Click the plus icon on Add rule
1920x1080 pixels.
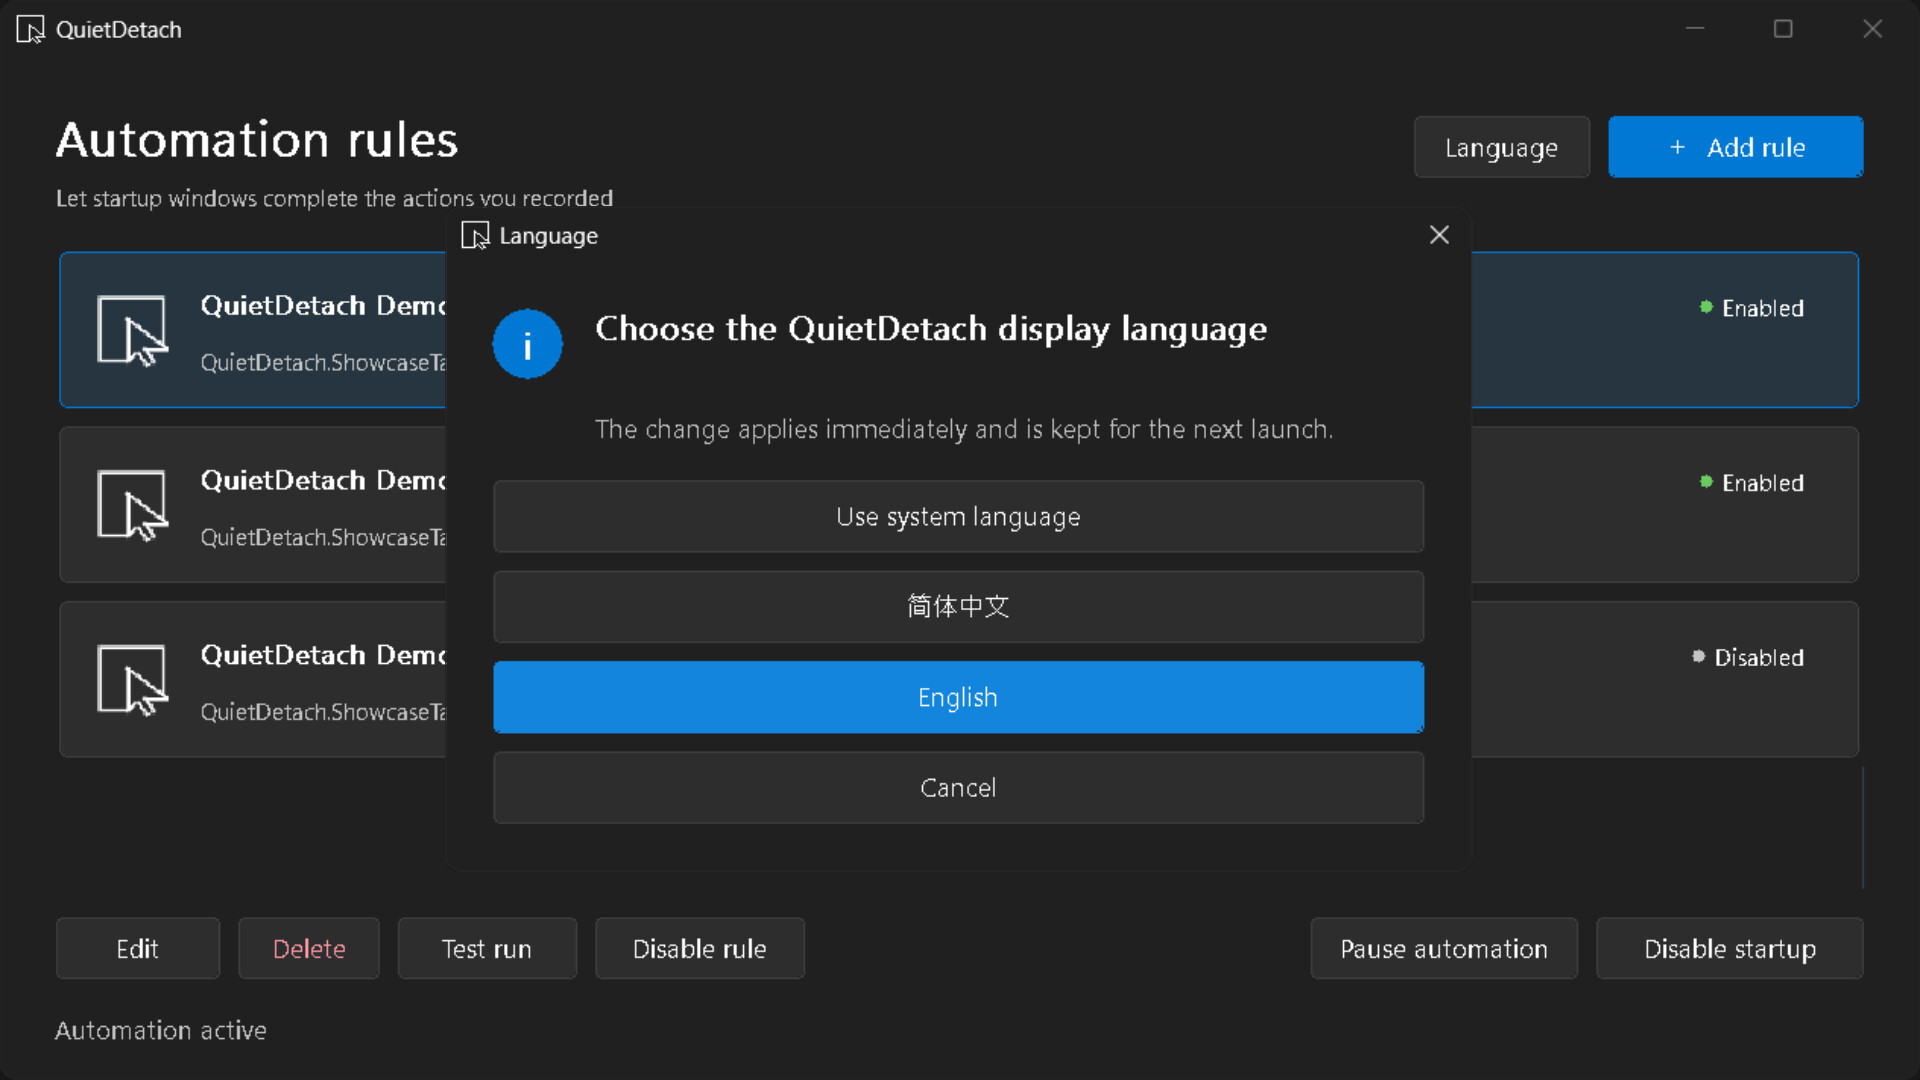(x=1678, y=147)
